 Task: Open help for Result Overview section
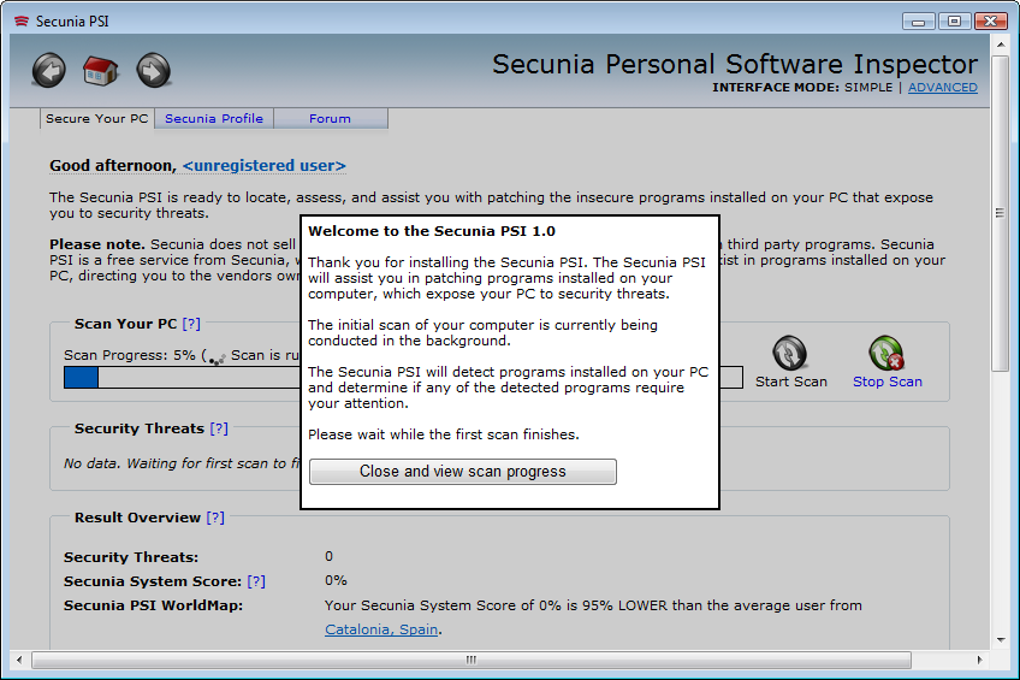click(x=215, y=518)
